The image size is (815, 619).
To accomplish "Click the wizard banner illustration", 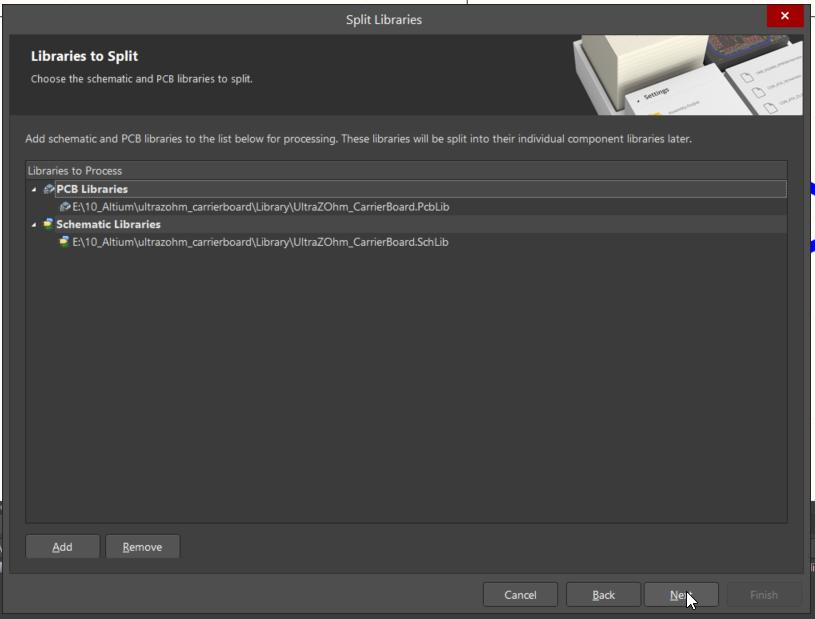I will pos(688,75).
